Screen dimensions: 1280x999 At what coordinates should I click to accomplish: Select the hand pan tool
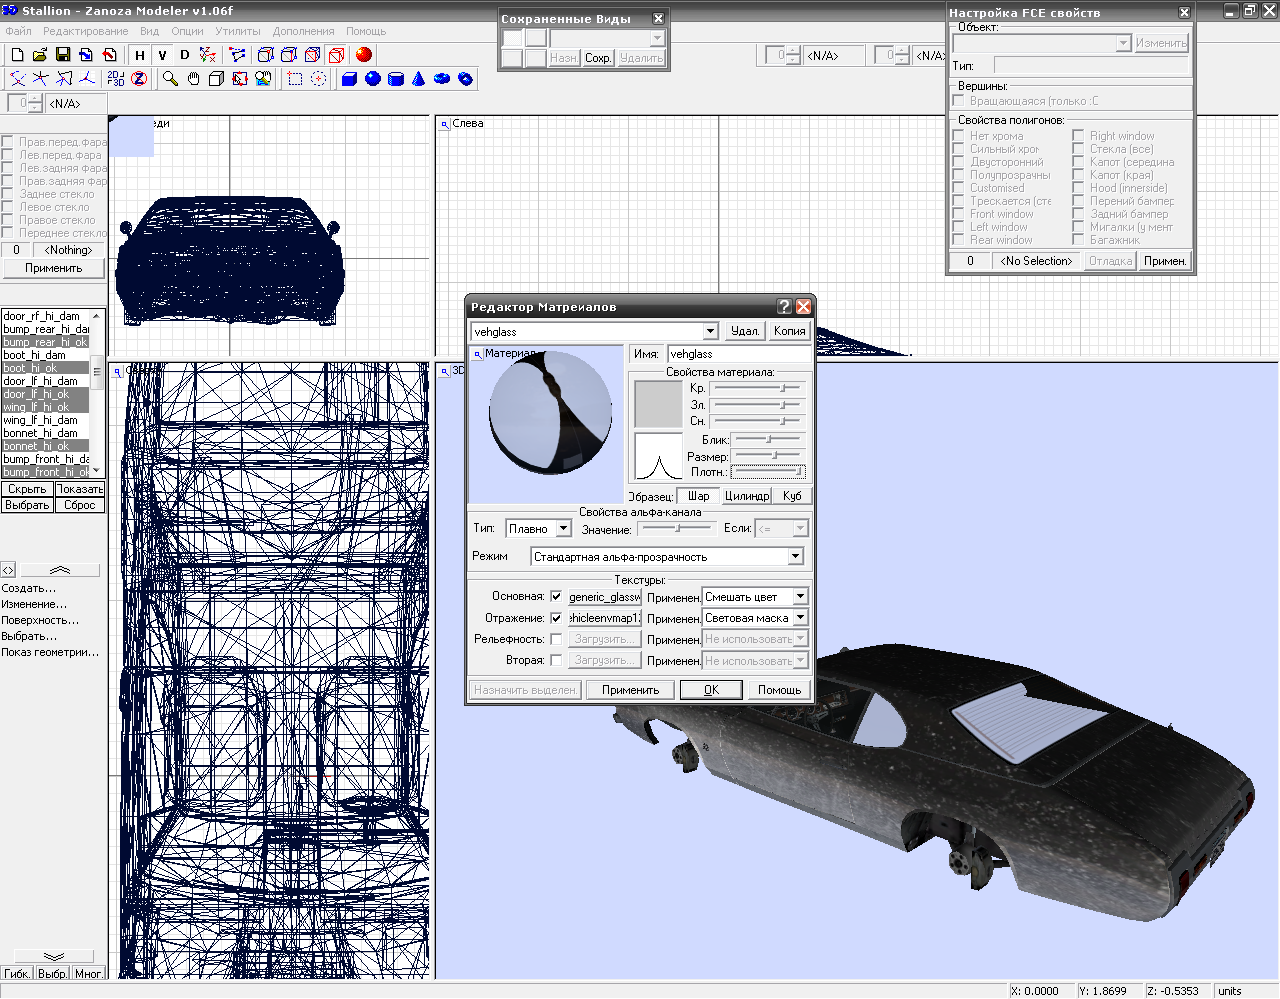click(193, 79)
